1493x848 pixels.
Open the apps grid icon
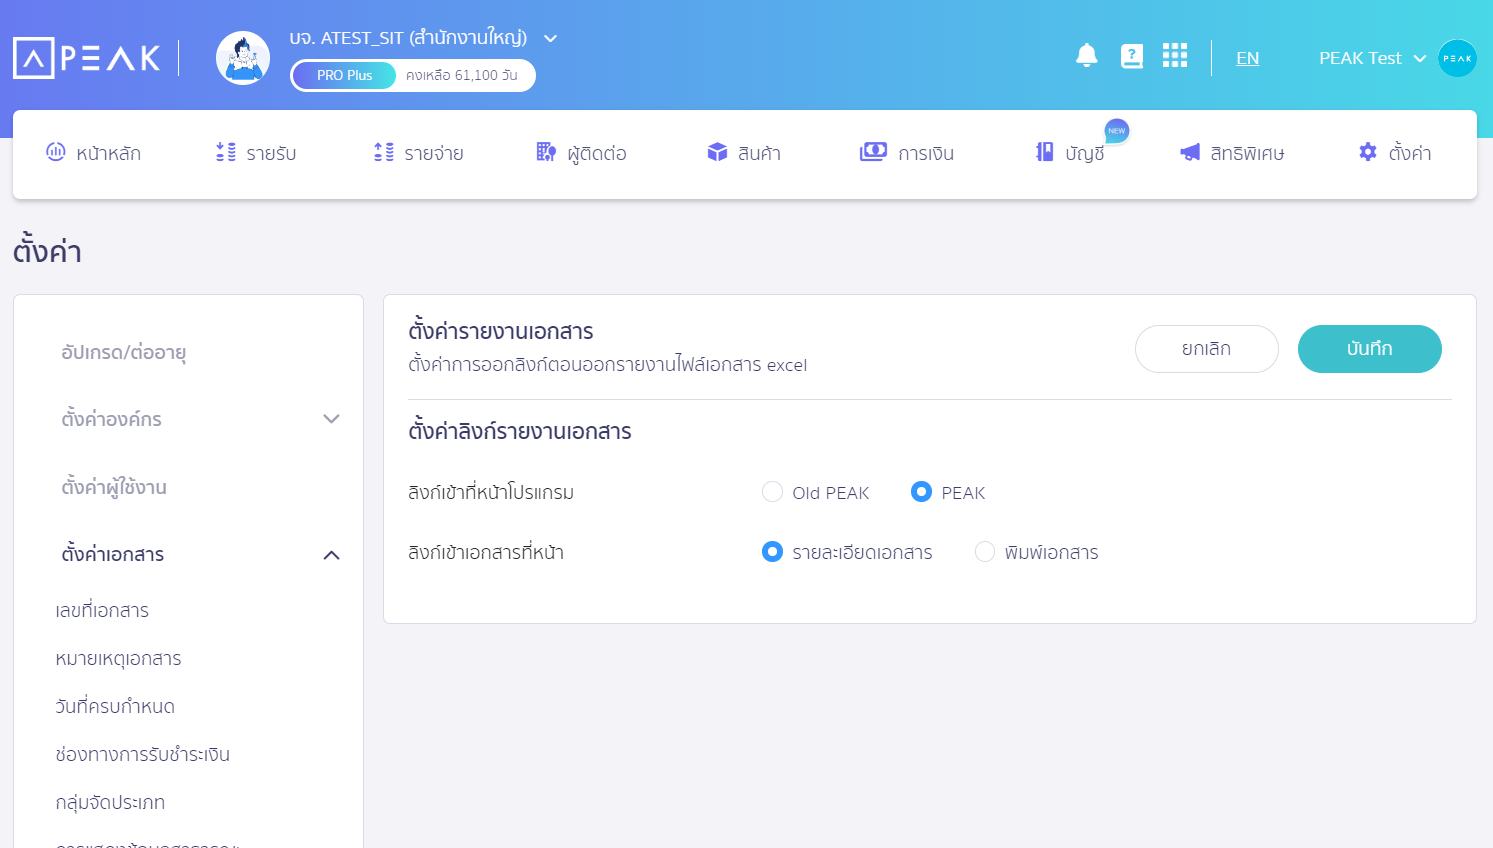point(1175,56)
